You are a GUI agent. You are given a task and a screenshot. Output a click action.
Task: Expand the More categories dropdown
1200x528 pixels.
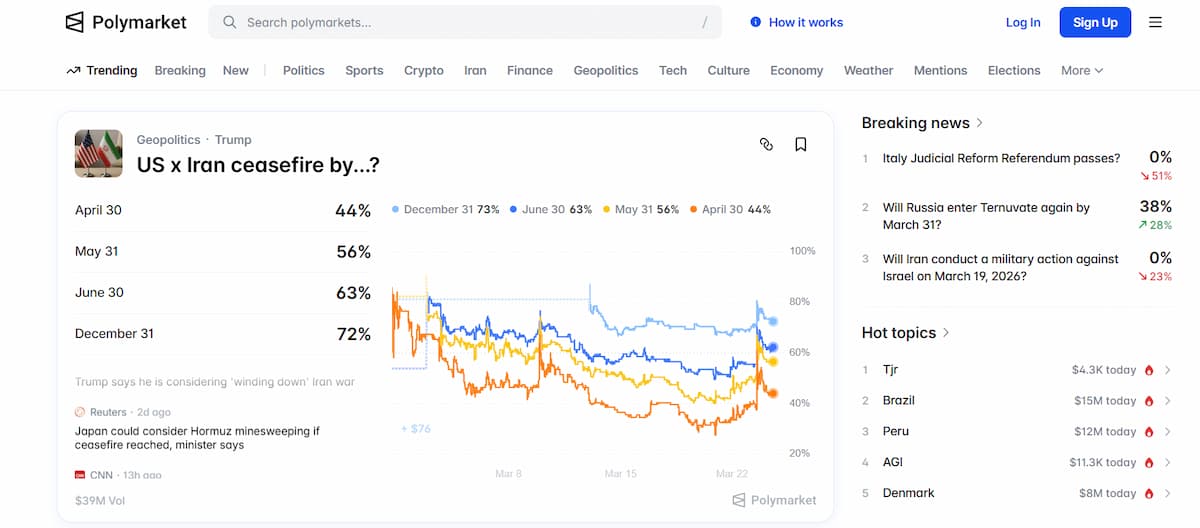point(1082,71)
